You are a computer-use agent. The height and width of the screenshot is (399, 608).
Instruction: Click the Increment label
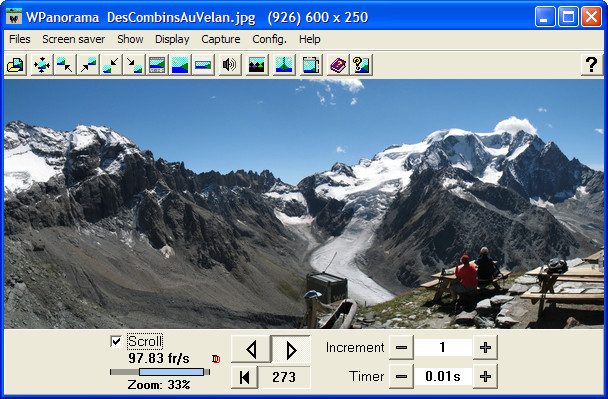point(355,347)
